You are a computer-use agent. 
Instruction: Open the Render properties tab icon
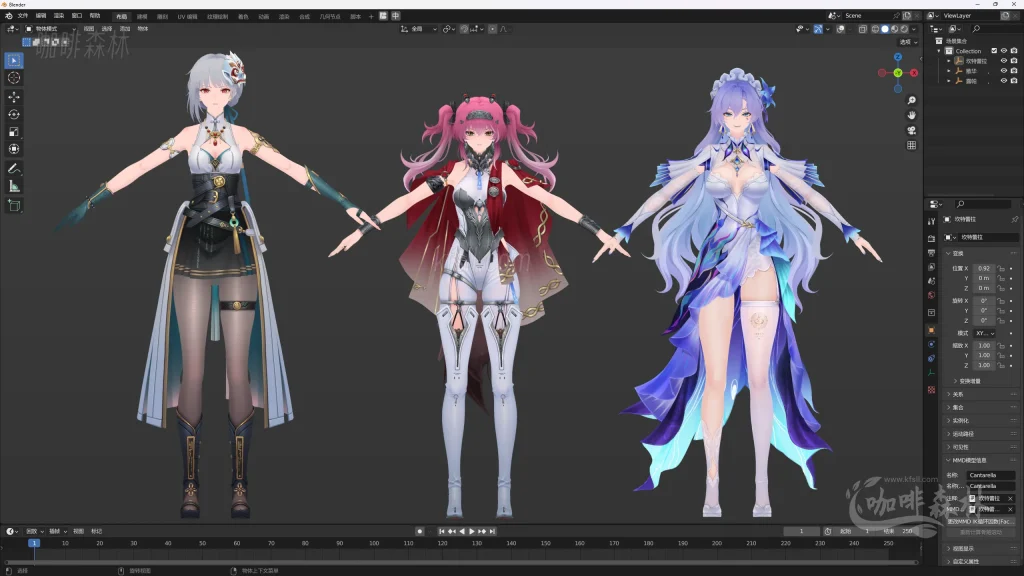coord(931,238)
